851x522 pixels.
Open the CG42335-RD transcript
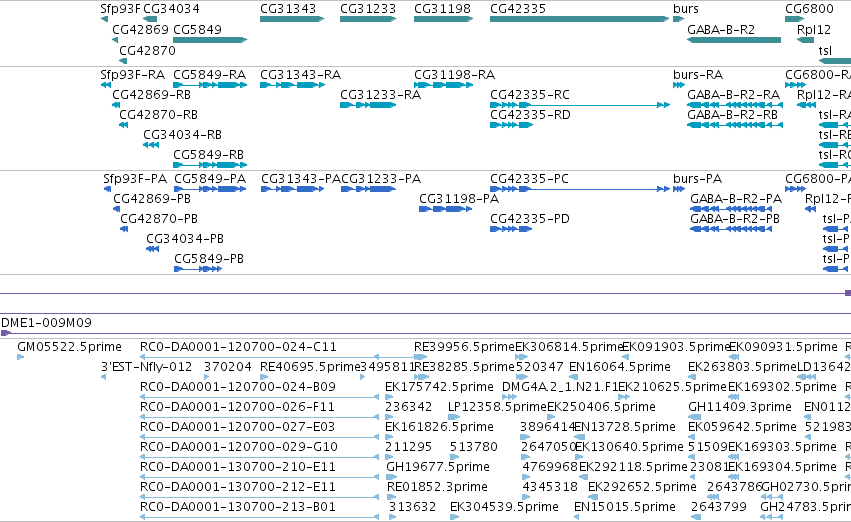click(530, 114)
